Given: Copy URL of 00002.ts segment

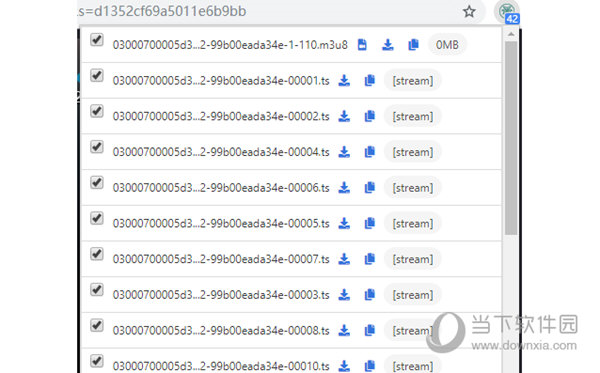Looking at the screenshot, I should [x=370, y=116].
